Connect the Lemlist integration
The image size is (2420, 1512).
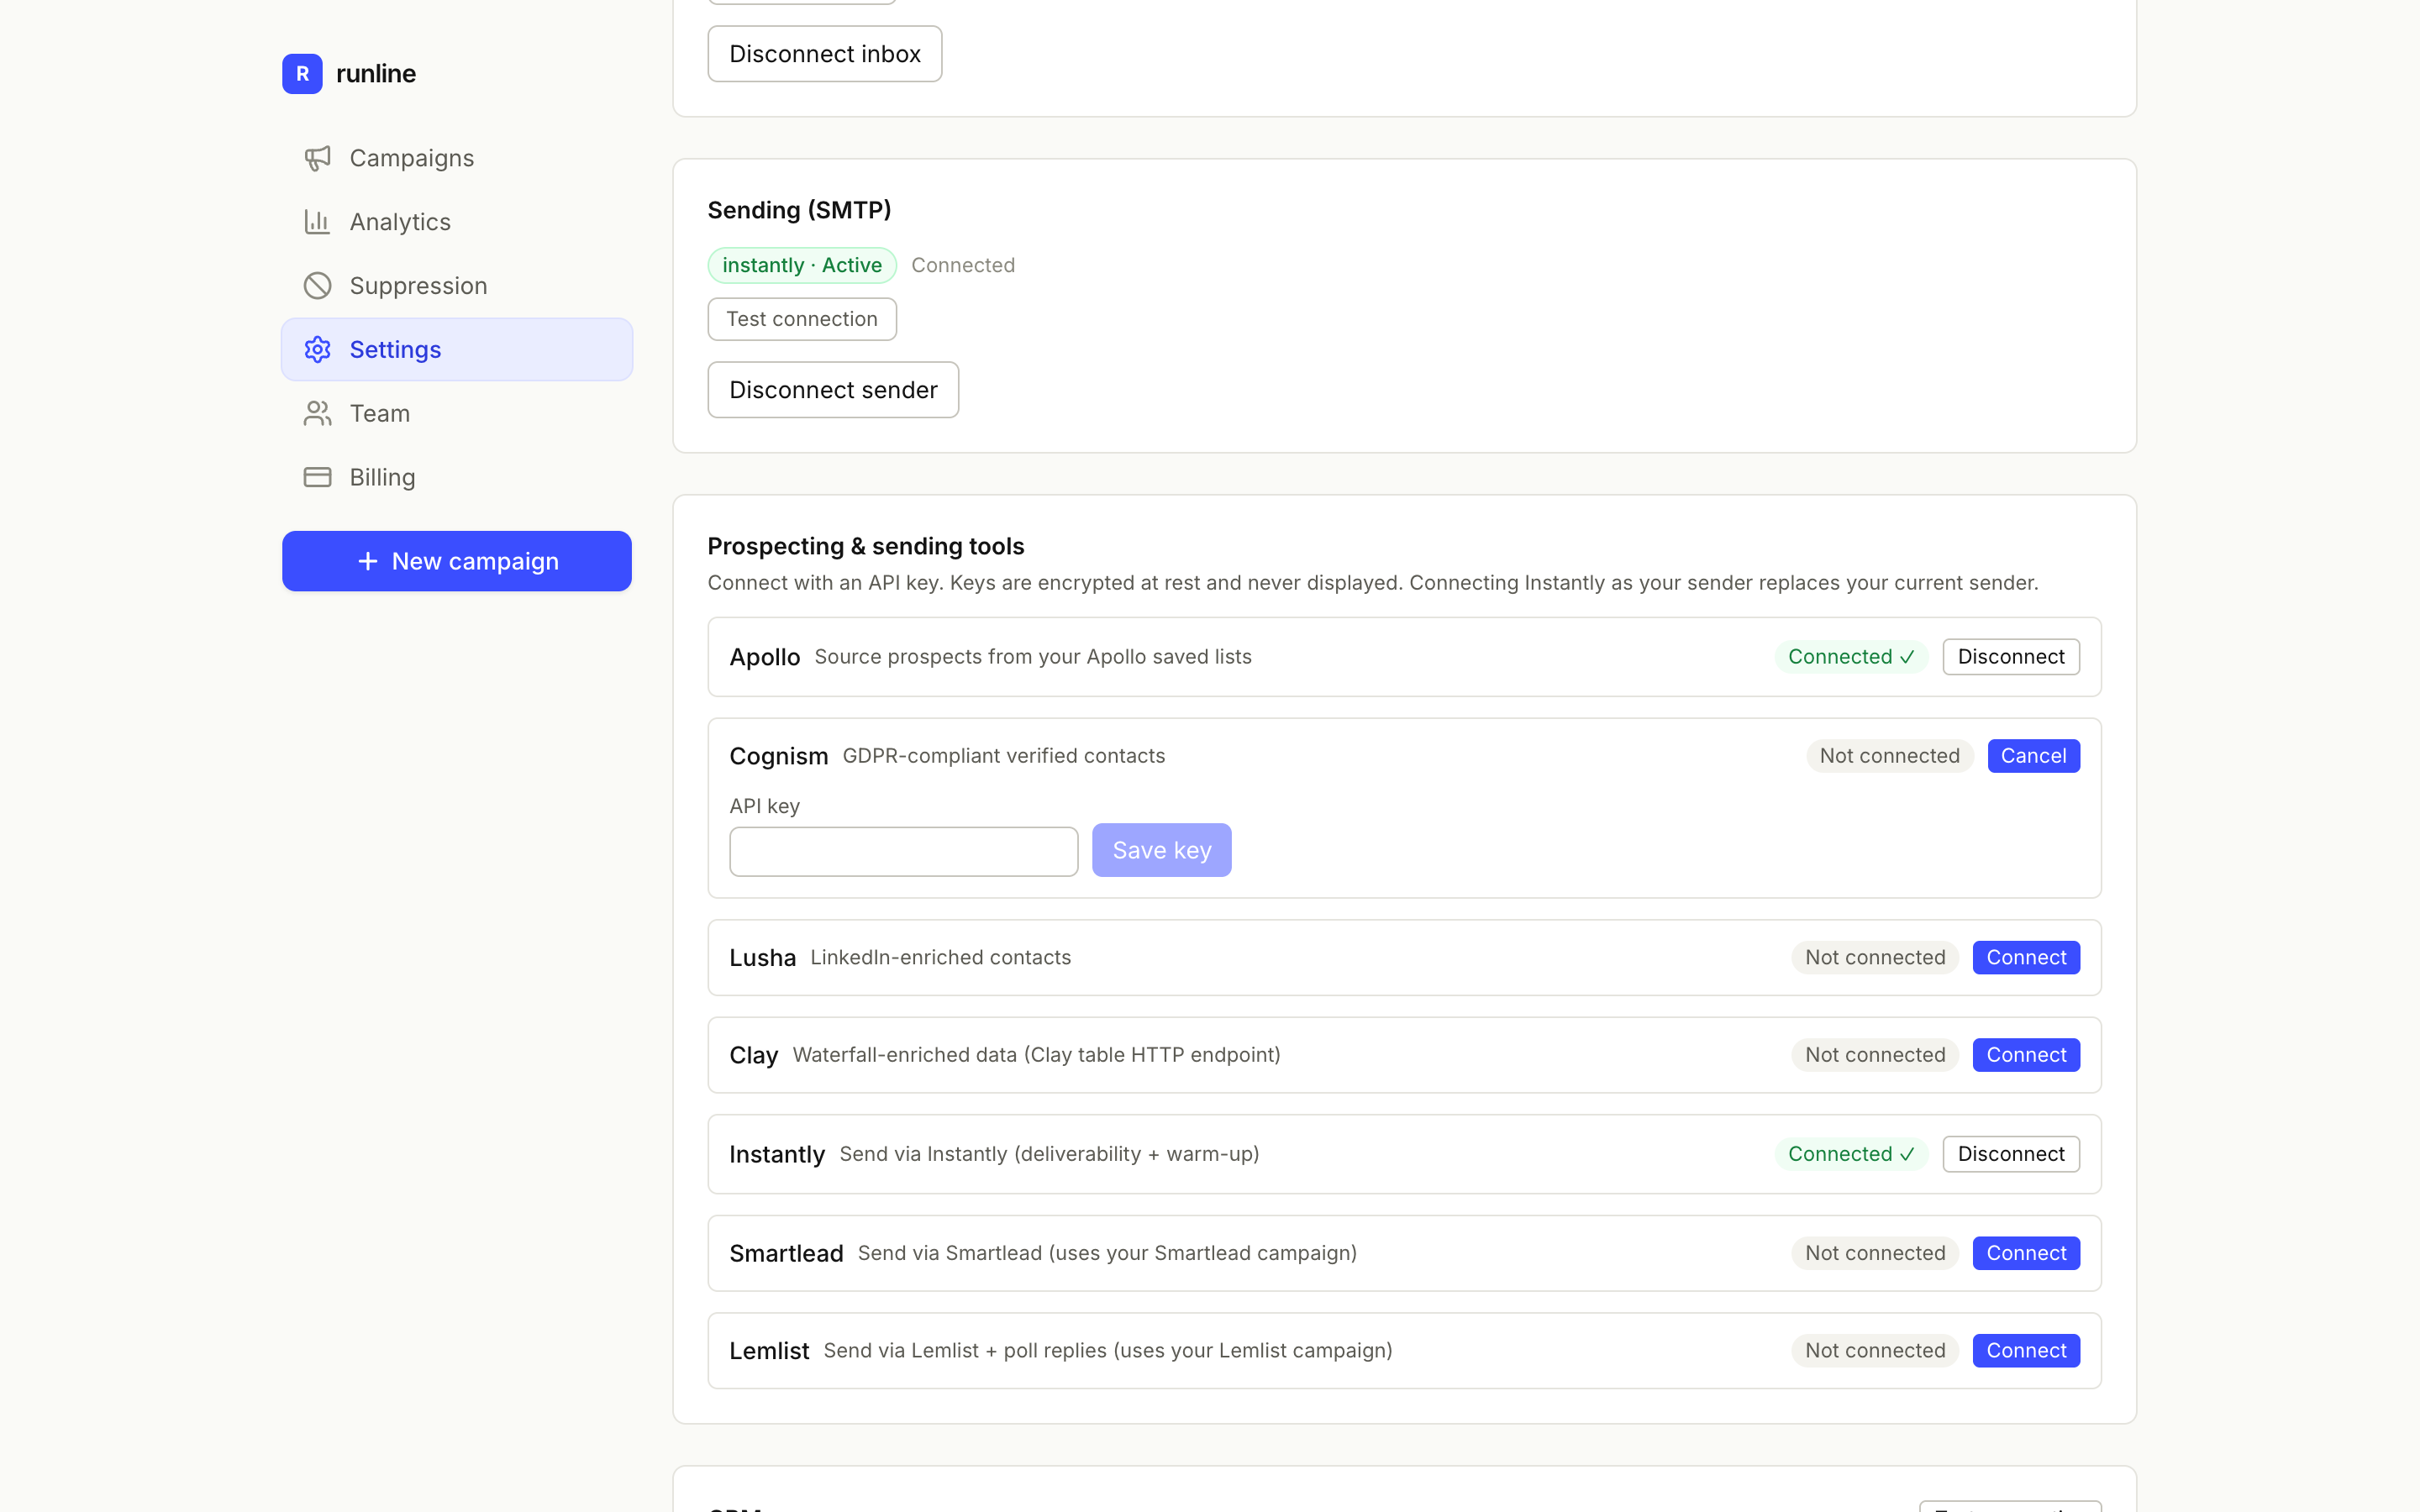pyautogui.click(x=2026, y=1351)
